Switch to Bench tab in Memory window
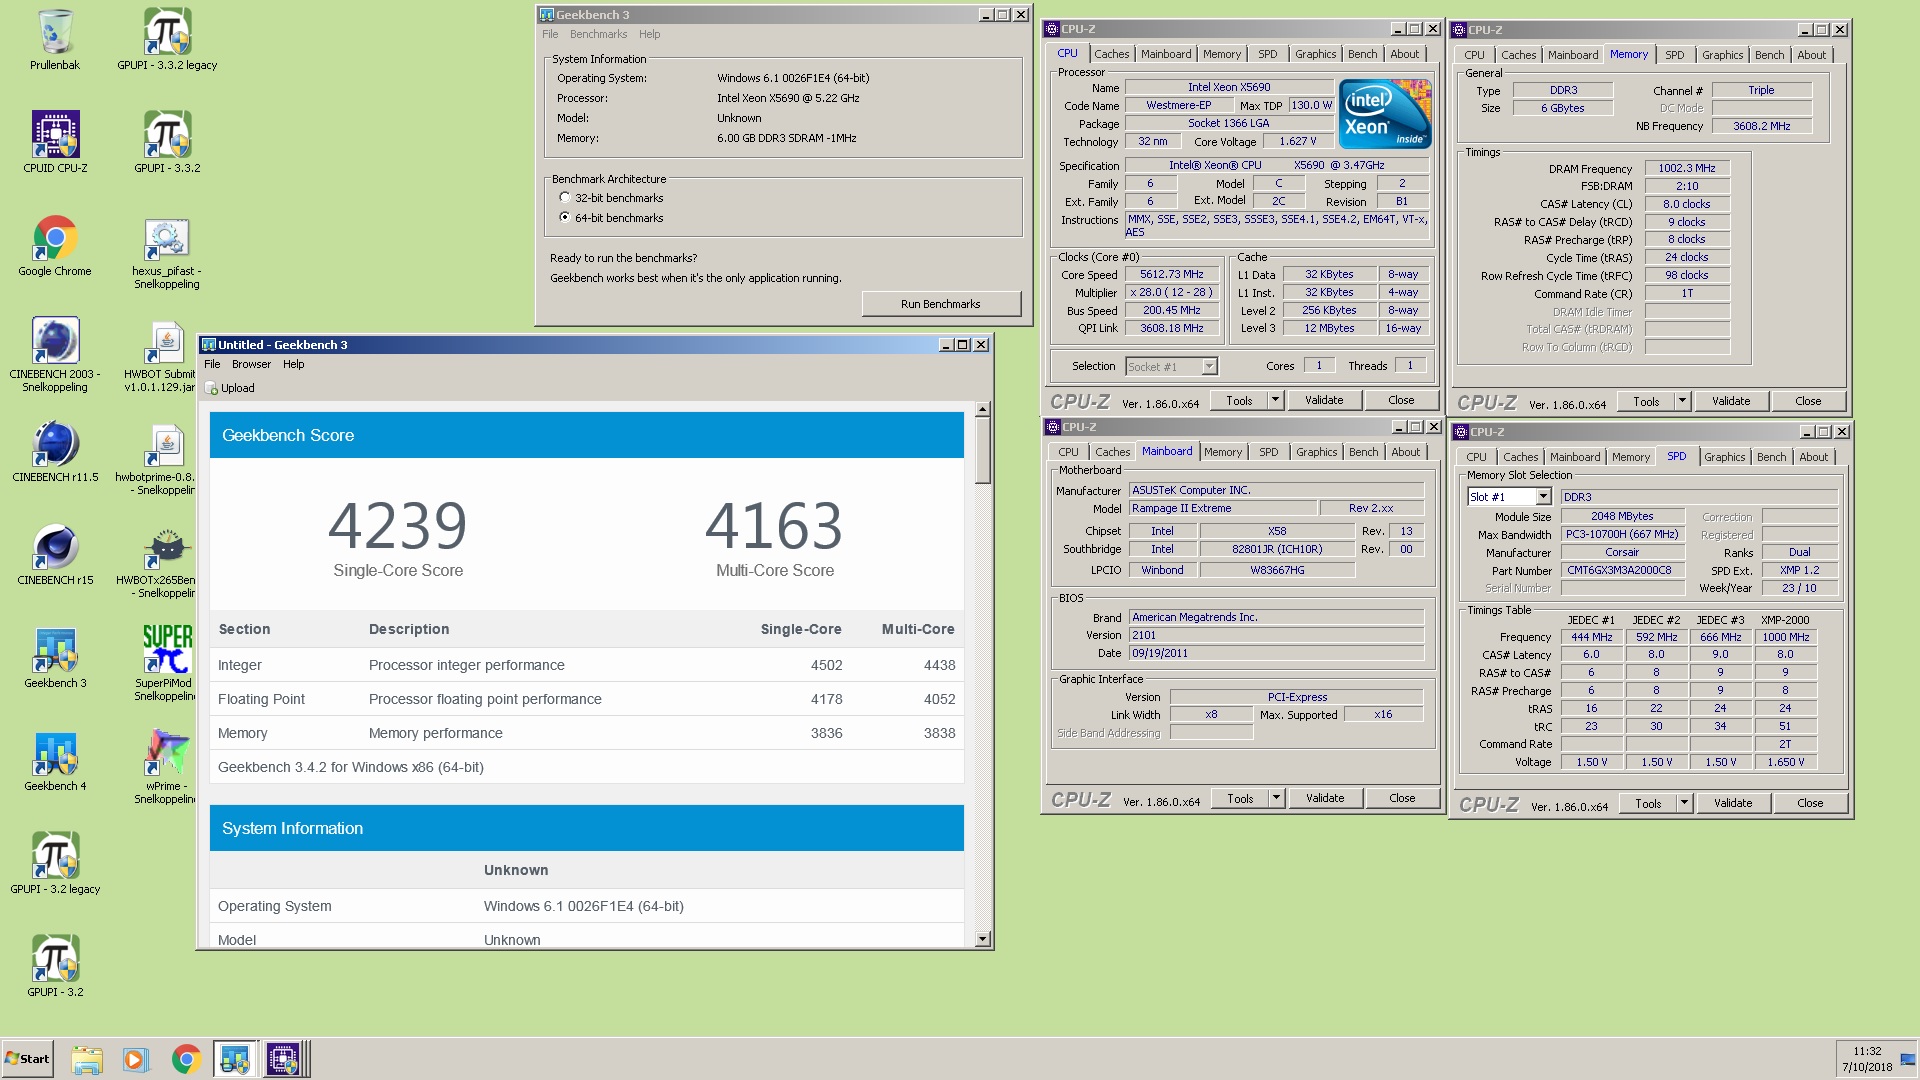The width and height of the screenshot is (1920, 1080). (x=1768, y=55)
